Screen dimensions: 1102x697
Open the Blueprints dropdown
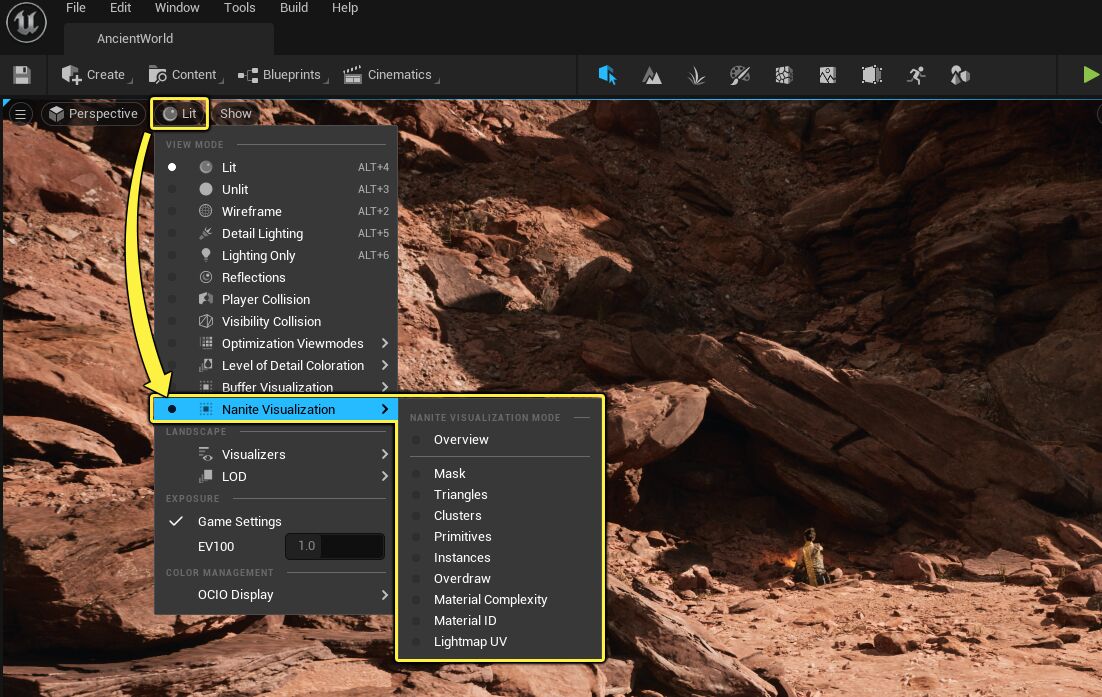283,75
